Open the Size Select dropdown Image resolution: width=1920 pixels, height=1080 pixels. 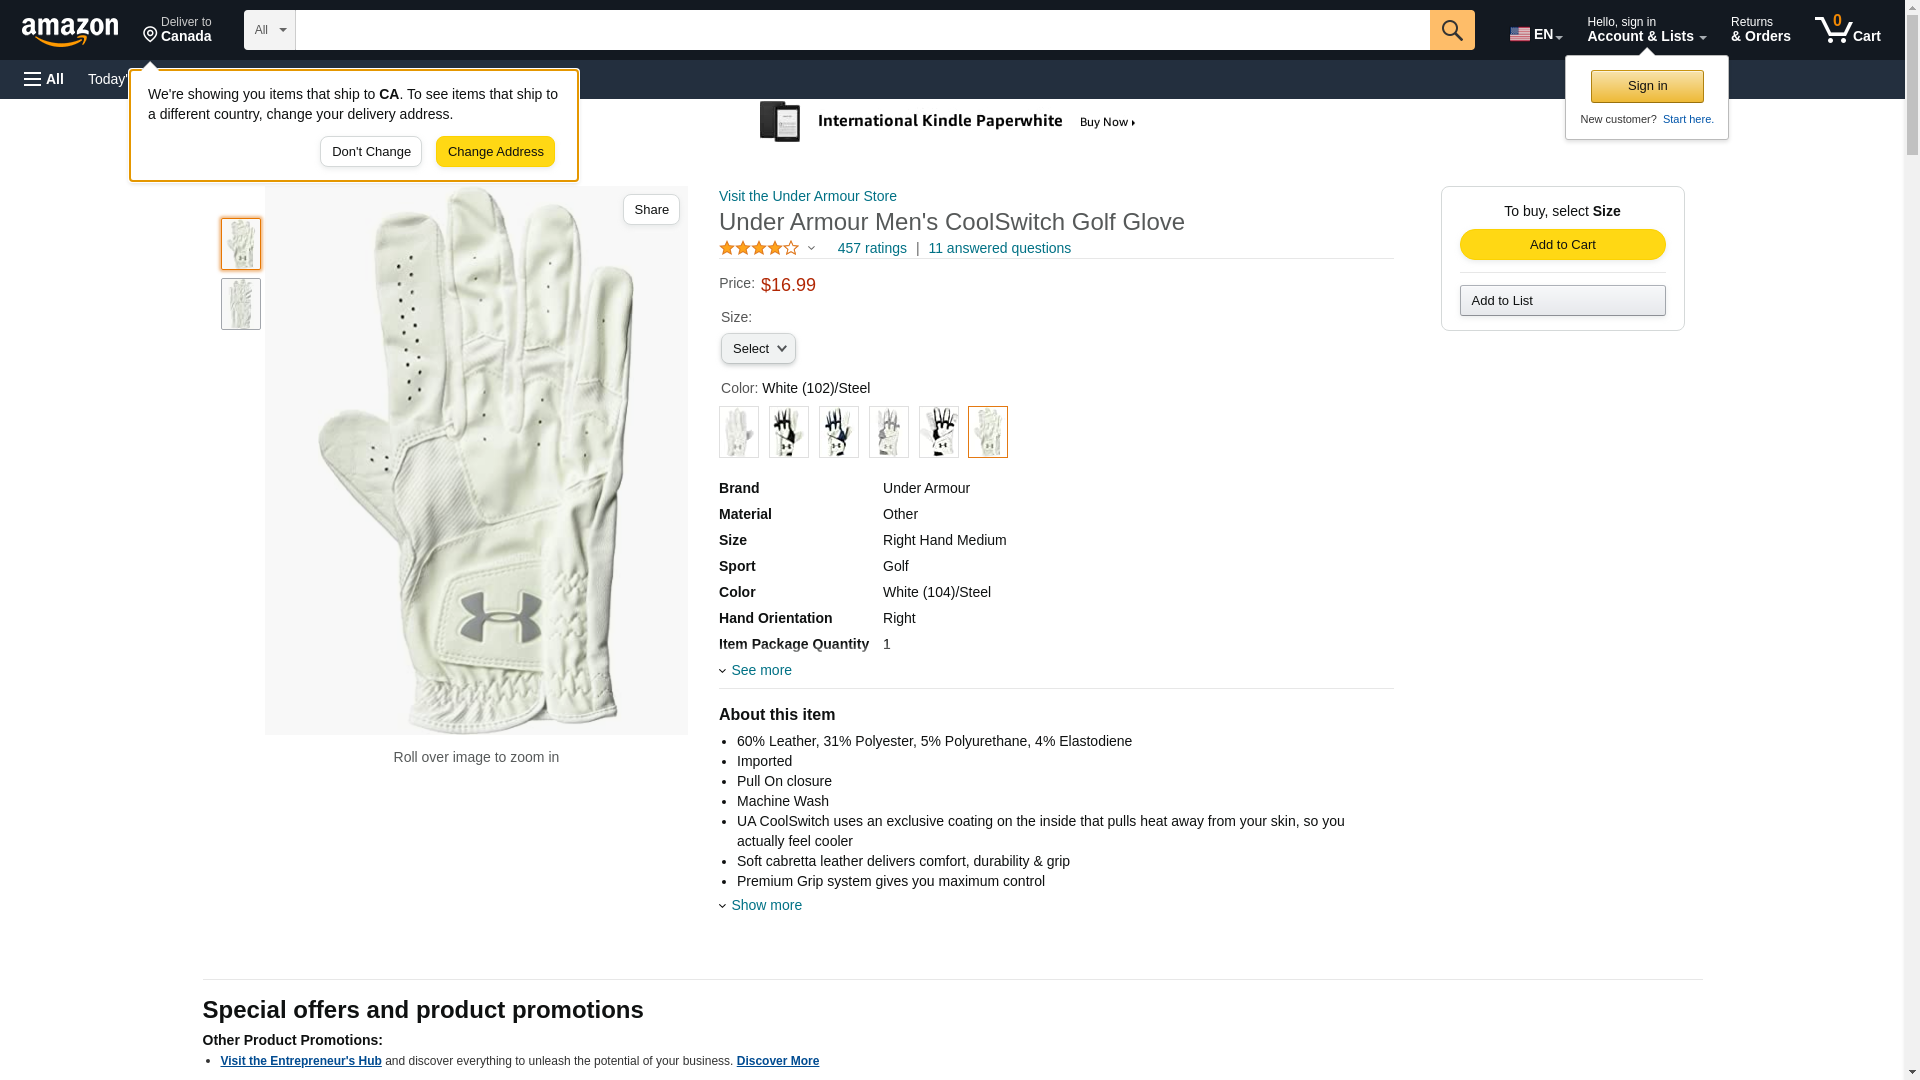758,348
